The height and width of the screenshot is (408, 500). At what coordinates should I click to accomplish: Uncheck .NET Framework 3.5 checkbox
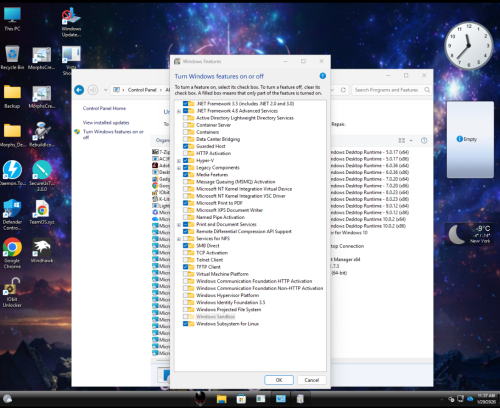(x=185, y=104)
